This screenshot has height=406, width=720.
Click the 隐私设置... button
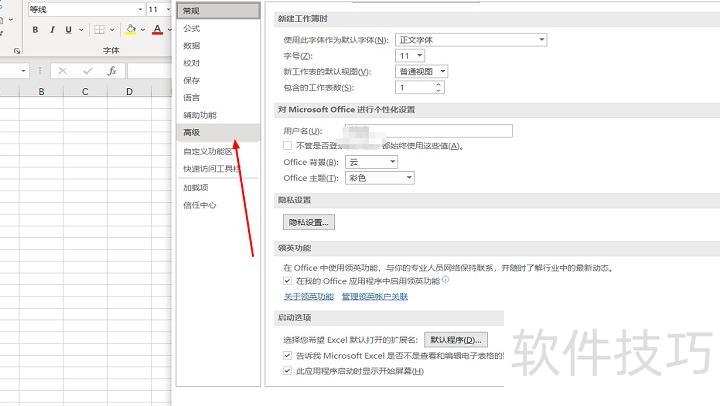point(309,222)
